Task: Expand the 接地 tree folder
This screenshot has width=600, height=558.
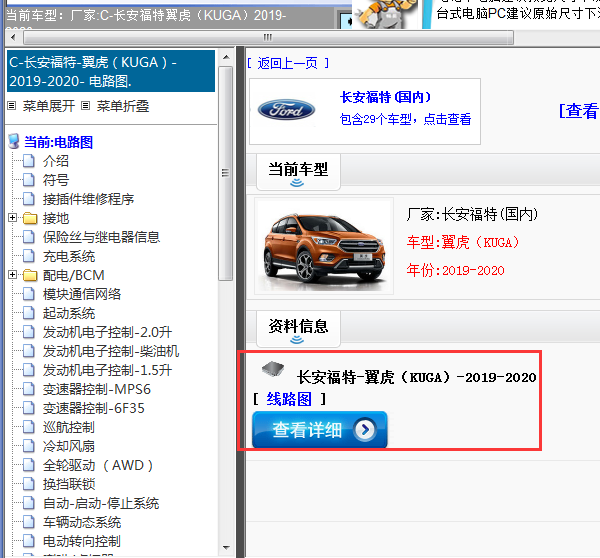Action: 12,218
